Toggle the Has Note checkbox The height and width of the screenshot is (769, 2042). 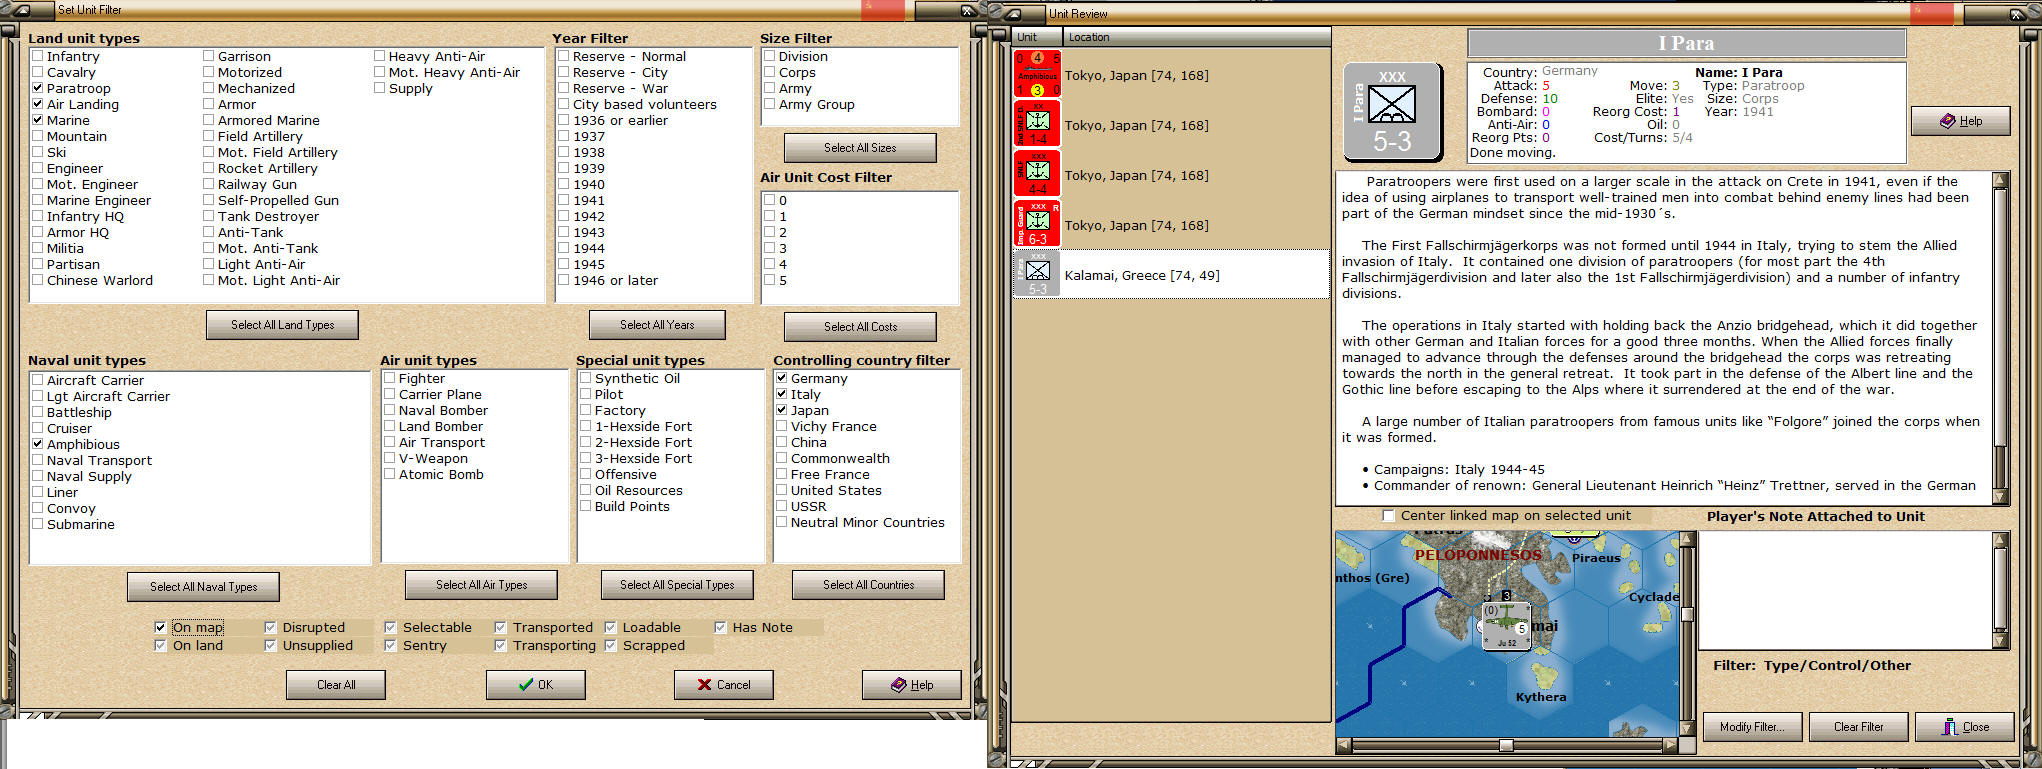tap(720, 627)
